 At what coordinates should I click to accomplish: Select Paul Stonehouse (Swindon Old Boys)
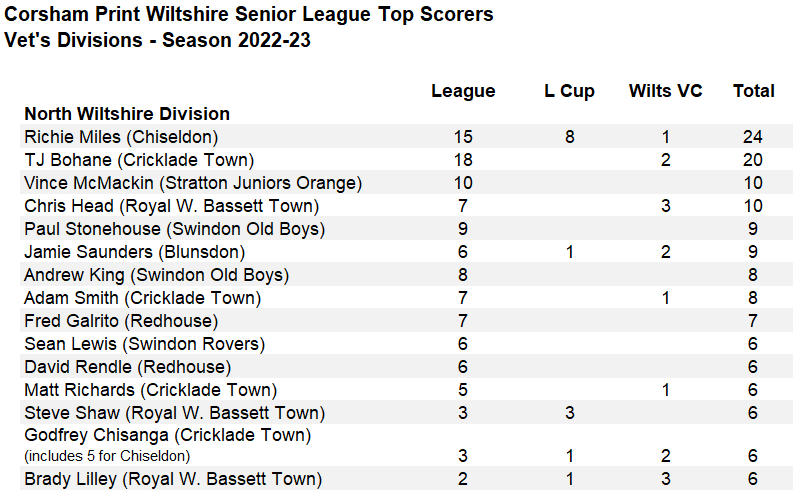click(174, 229)
